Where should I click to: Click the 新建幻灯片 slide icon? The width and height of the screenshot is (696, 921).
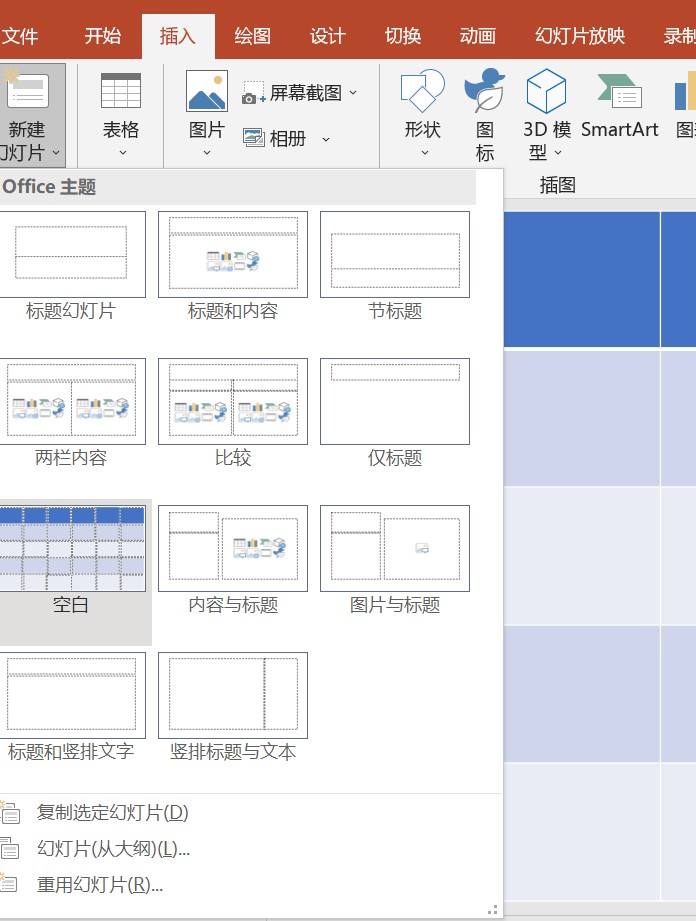27,89
